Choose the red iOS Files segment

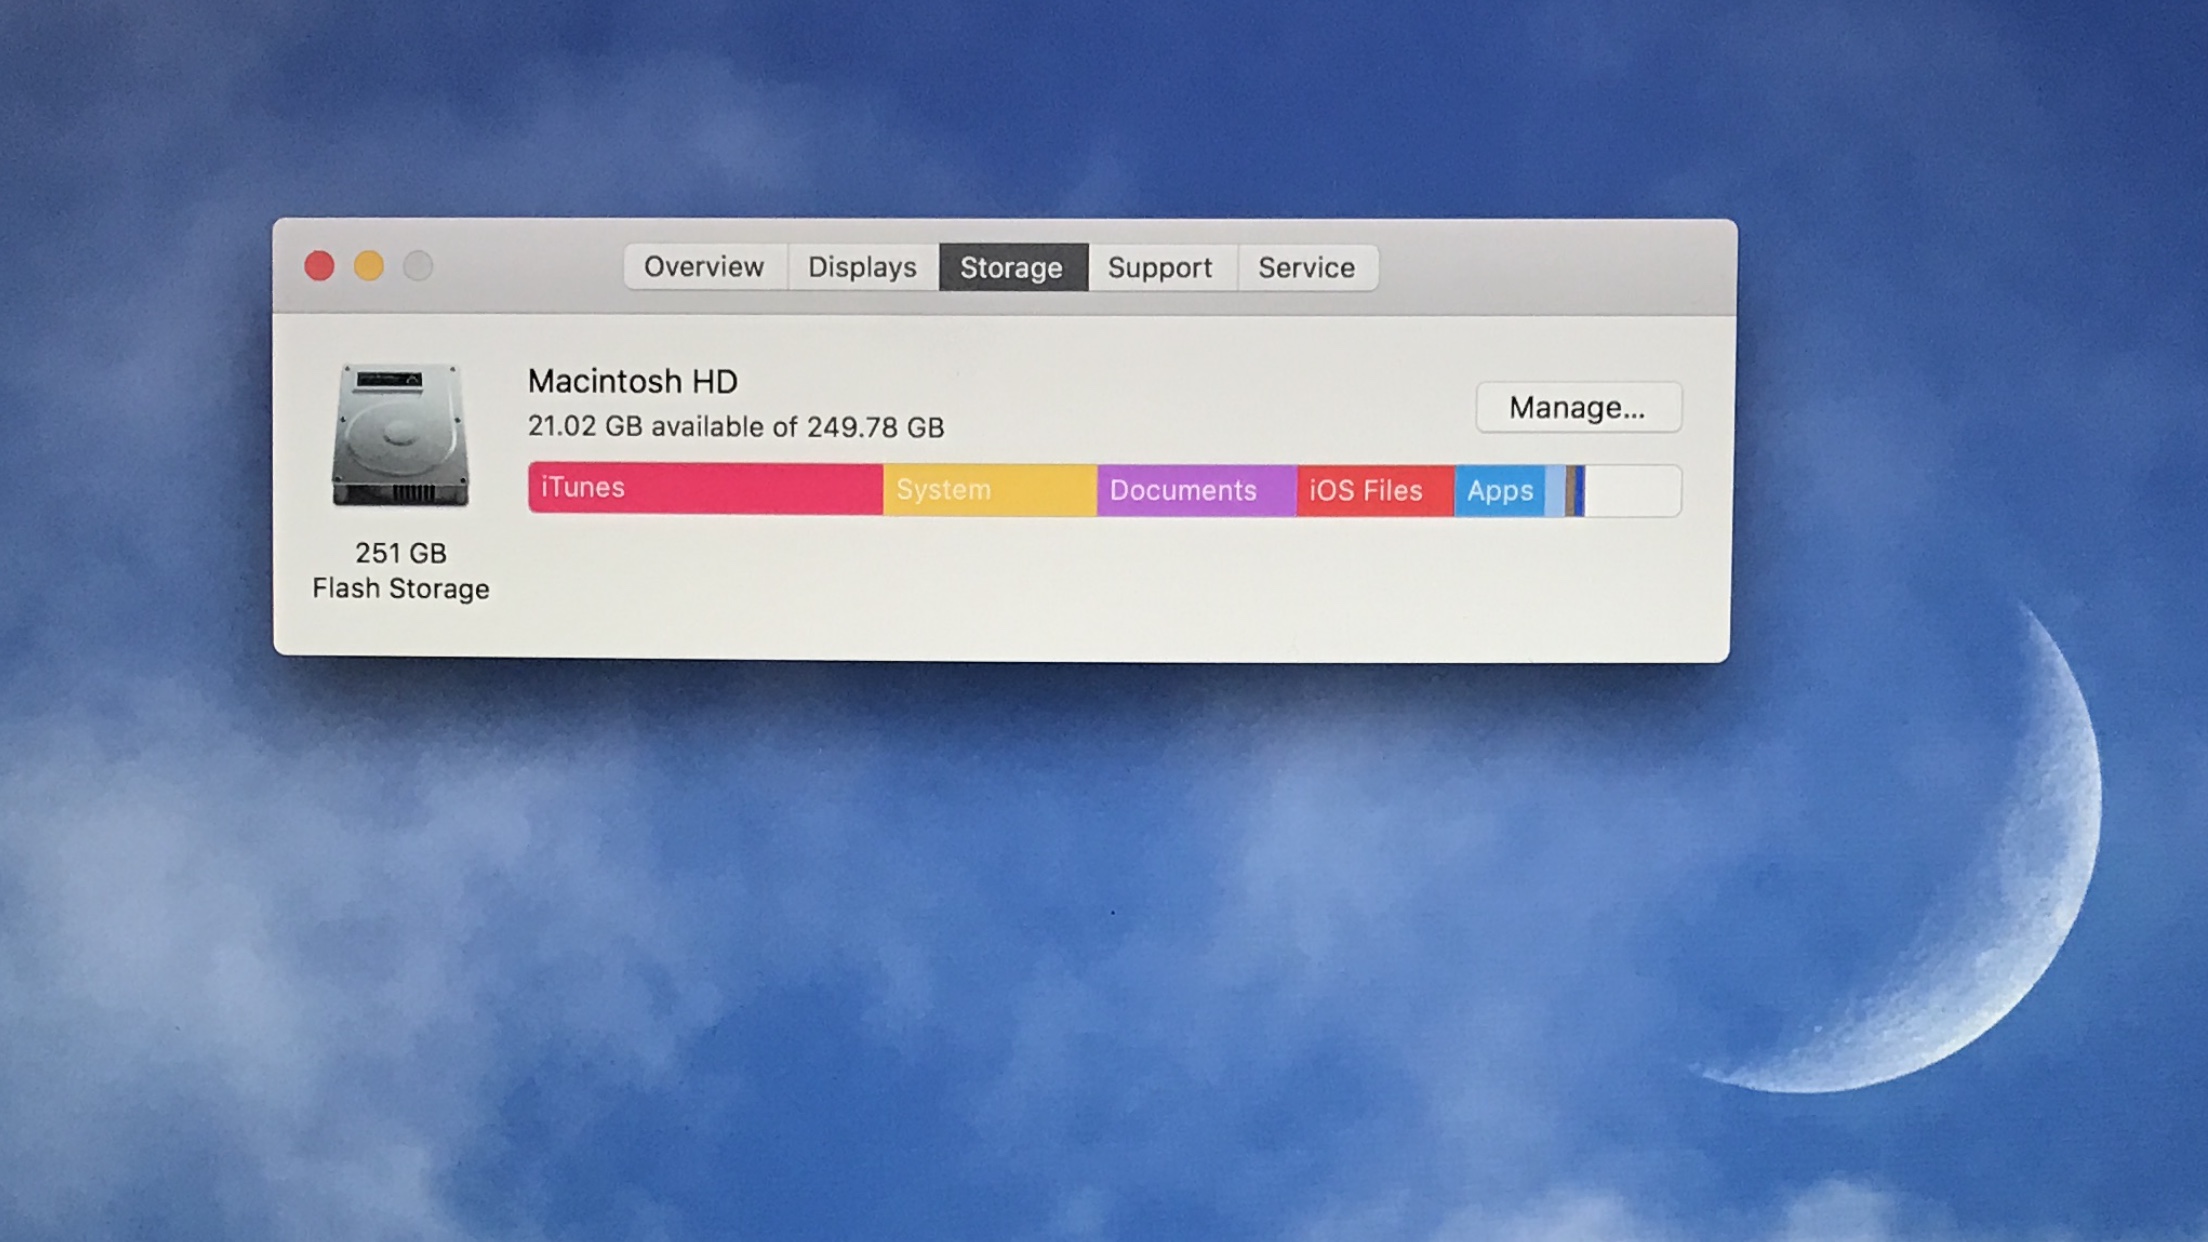[1375, 490]
